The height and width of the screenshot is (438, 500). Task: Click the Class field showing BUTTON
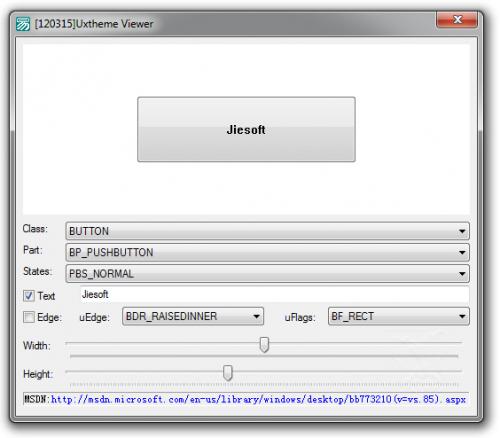(x=267, y=231)
